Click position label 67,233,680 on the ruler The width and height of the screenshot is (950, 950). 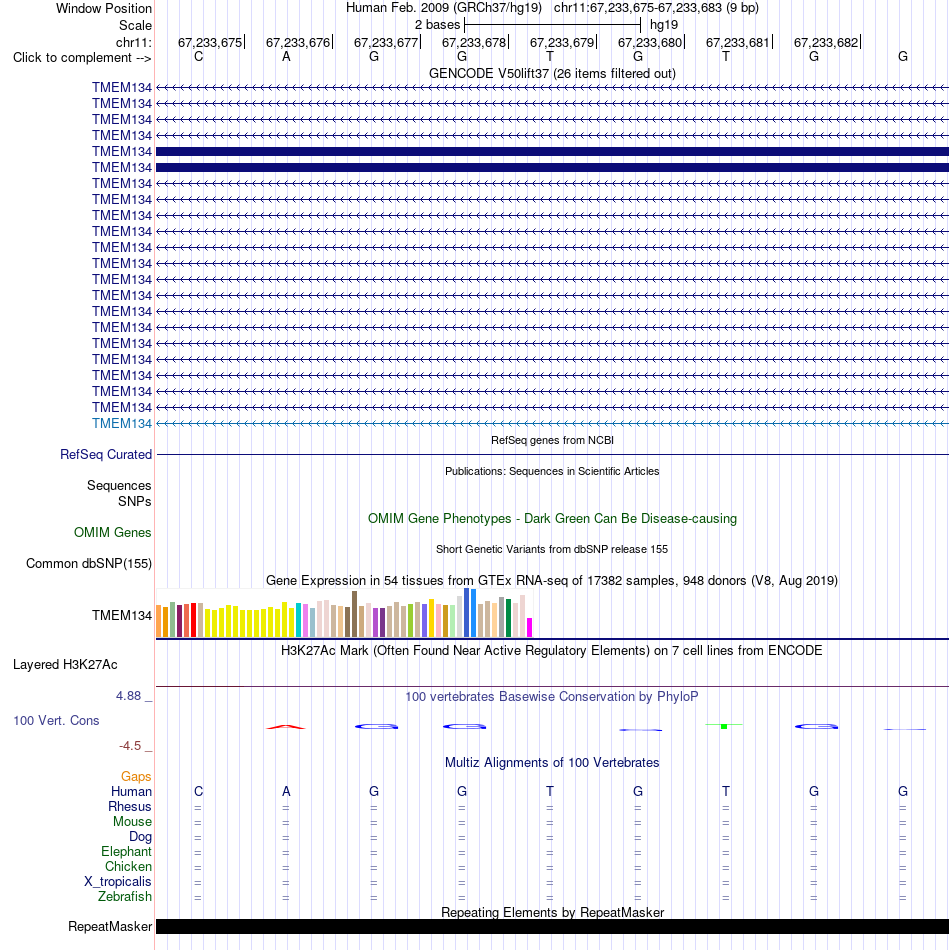tap(650, 42)
